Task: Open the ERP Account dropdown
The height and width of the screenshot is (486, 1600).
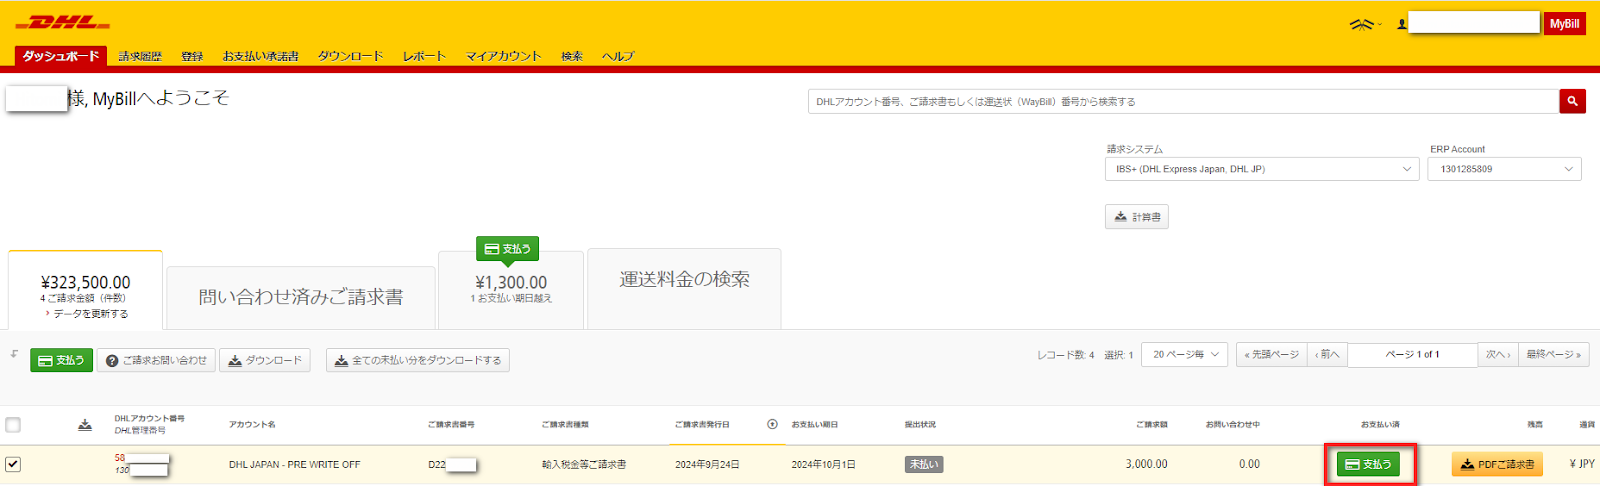Action: tap(1505, 169)
